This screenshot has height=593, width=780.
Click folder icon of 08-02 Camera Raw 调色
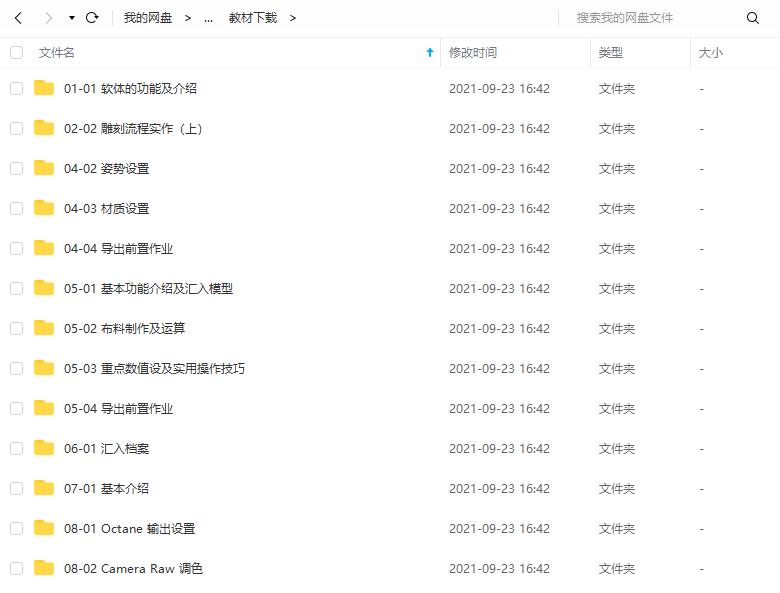44,568
